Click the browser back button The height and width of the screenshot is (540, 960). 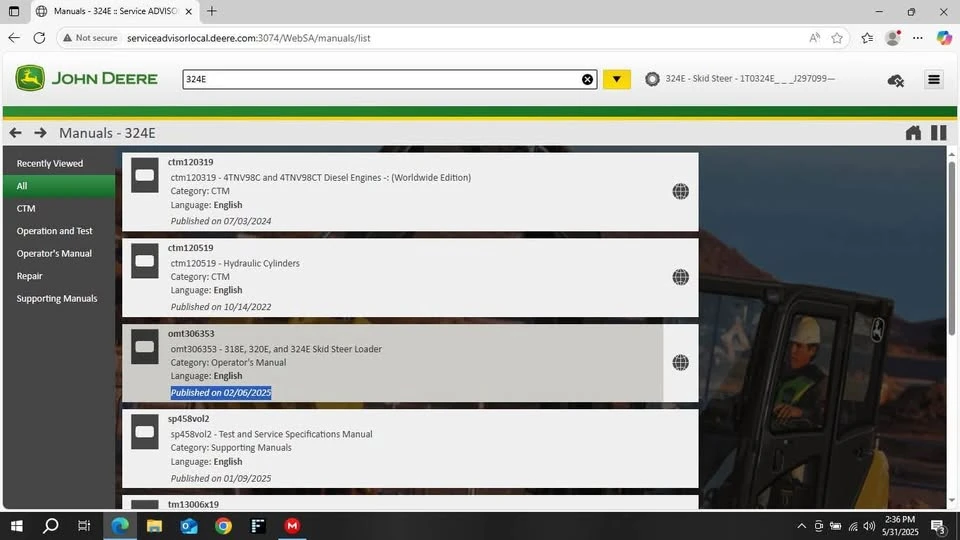coord(14,38)
